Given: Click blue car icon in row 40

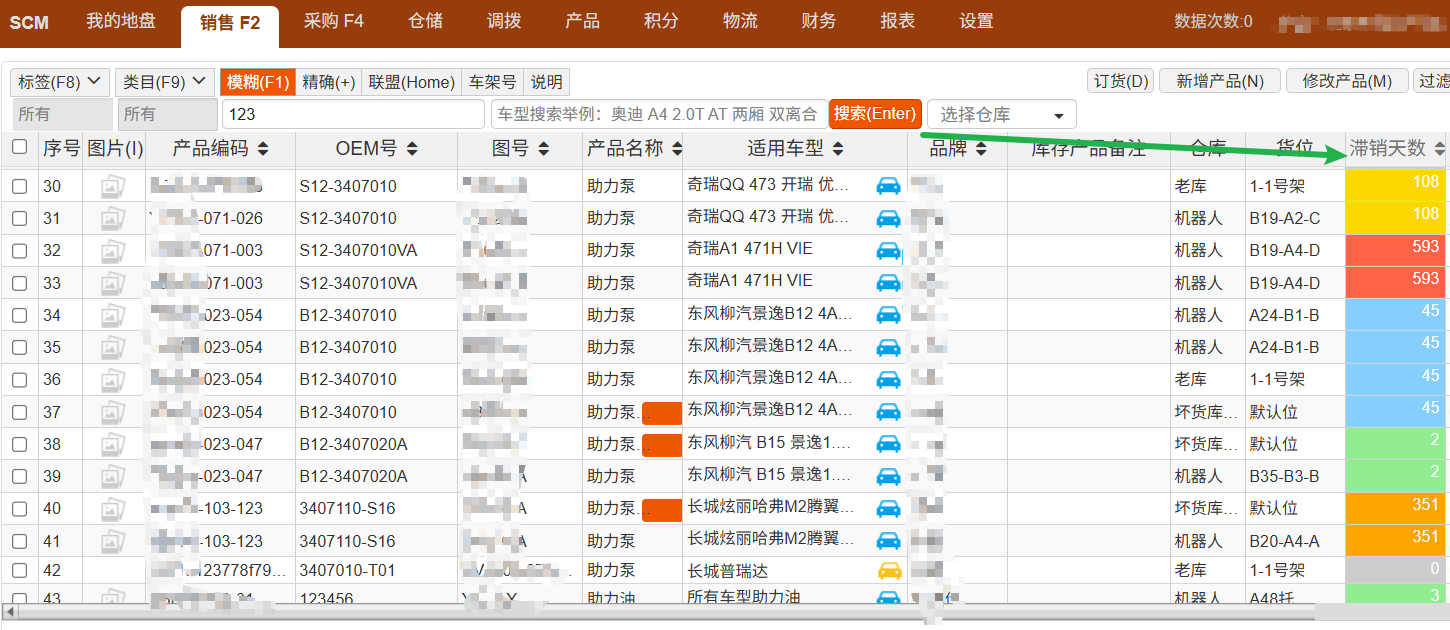Looking at the screenshot, I should pyautogui.click(x=888, y=508).
